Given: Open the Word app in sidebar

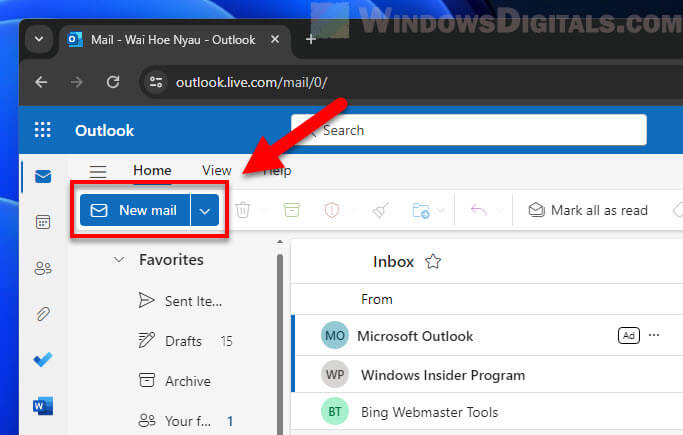Looking at the screenshot, I should [x=43, y=406].
